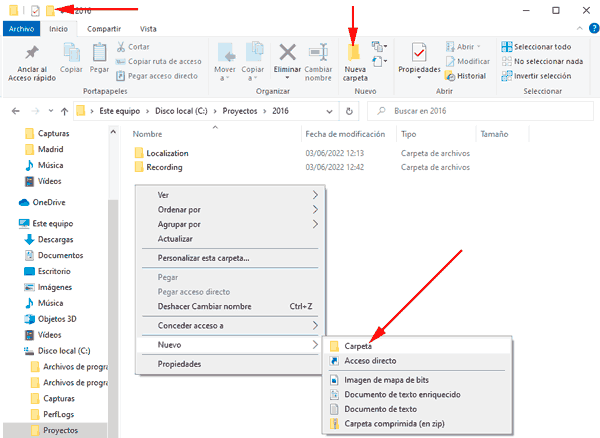
Task: Open the Fácil acceso dropdown icon
Action: tap(379, 61)
